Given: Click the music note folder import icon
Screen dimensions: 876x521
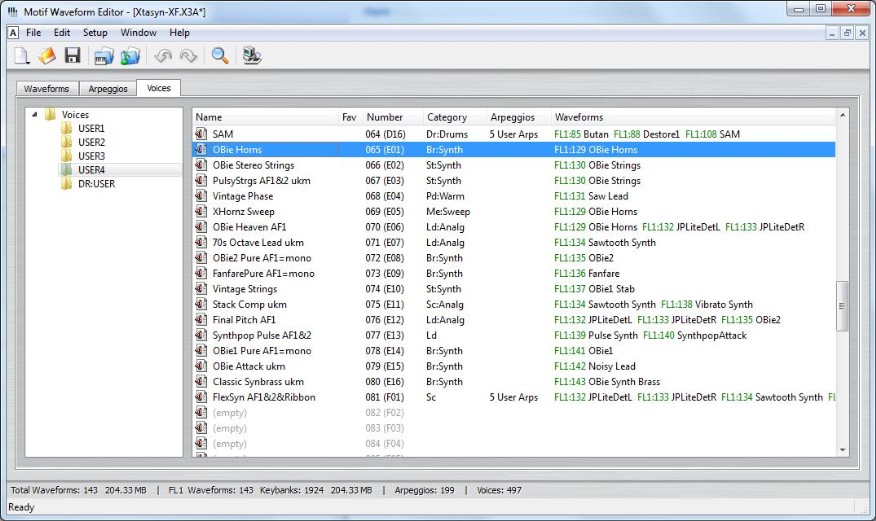Looking at the screenshot, I should pos(130,56).
